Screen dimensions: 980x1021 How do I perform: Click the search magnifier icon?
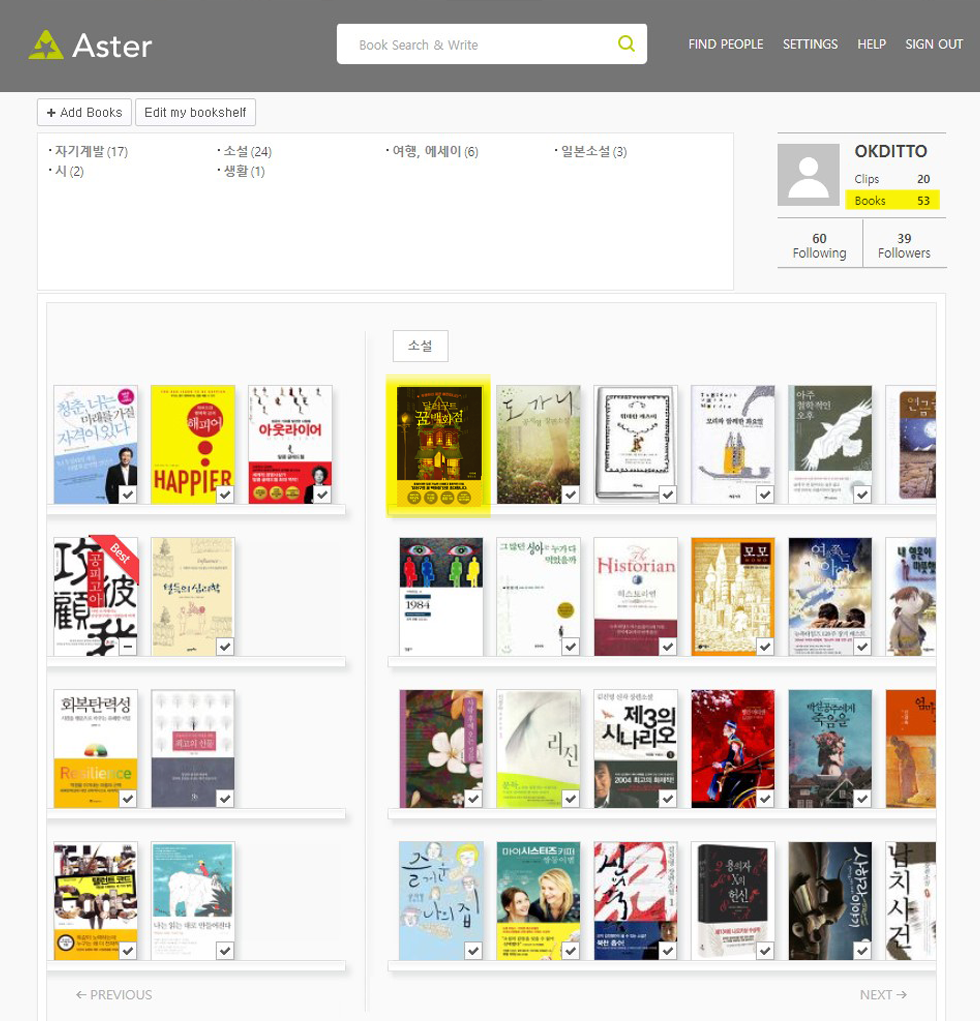626,44
